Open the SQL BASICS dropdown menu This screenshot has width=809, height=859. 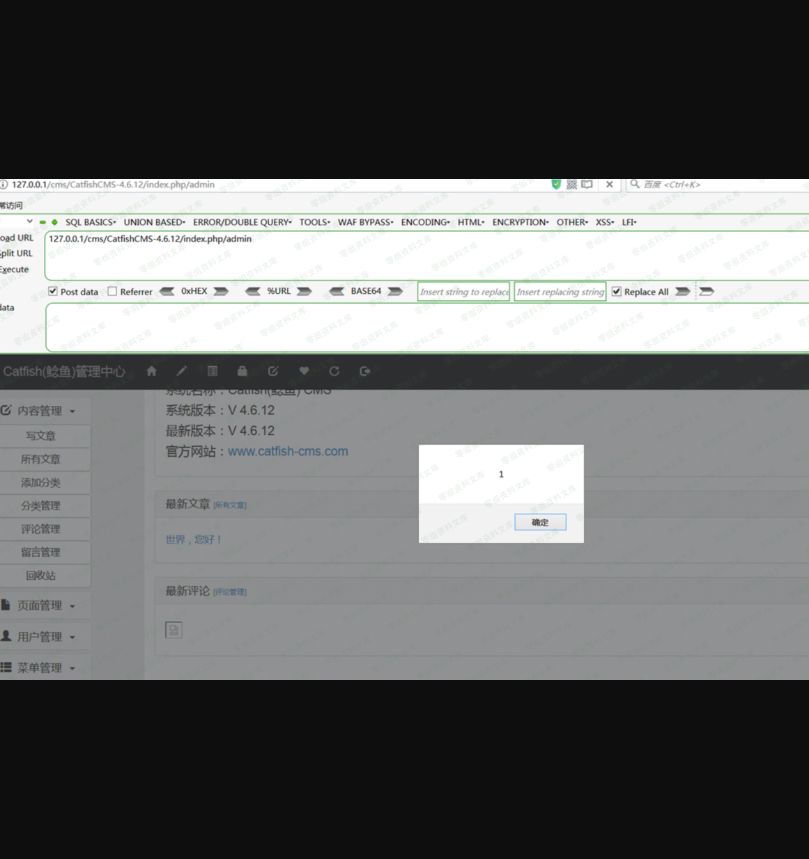[90, 222]
